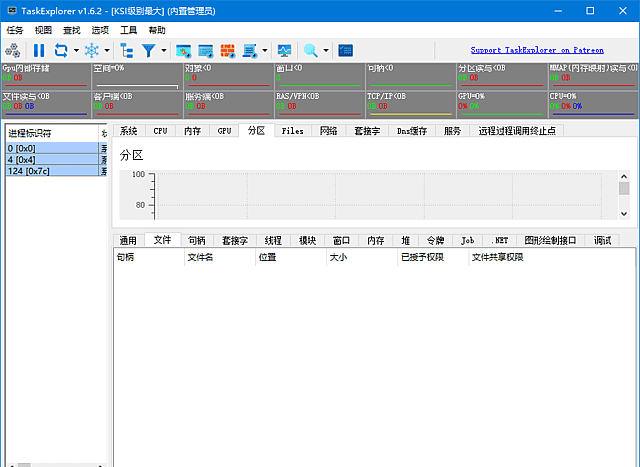Open the .NET process tab
Image resolution: width=640 pixels, height=467 pixels.
(x=500, y=240)
